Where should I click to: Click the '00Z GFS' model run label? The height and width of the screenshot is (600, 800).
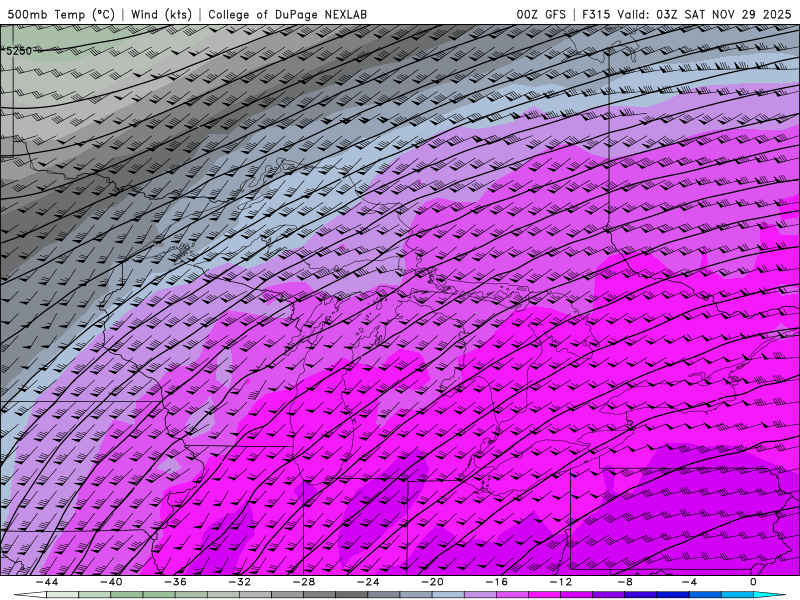(541, 14)
